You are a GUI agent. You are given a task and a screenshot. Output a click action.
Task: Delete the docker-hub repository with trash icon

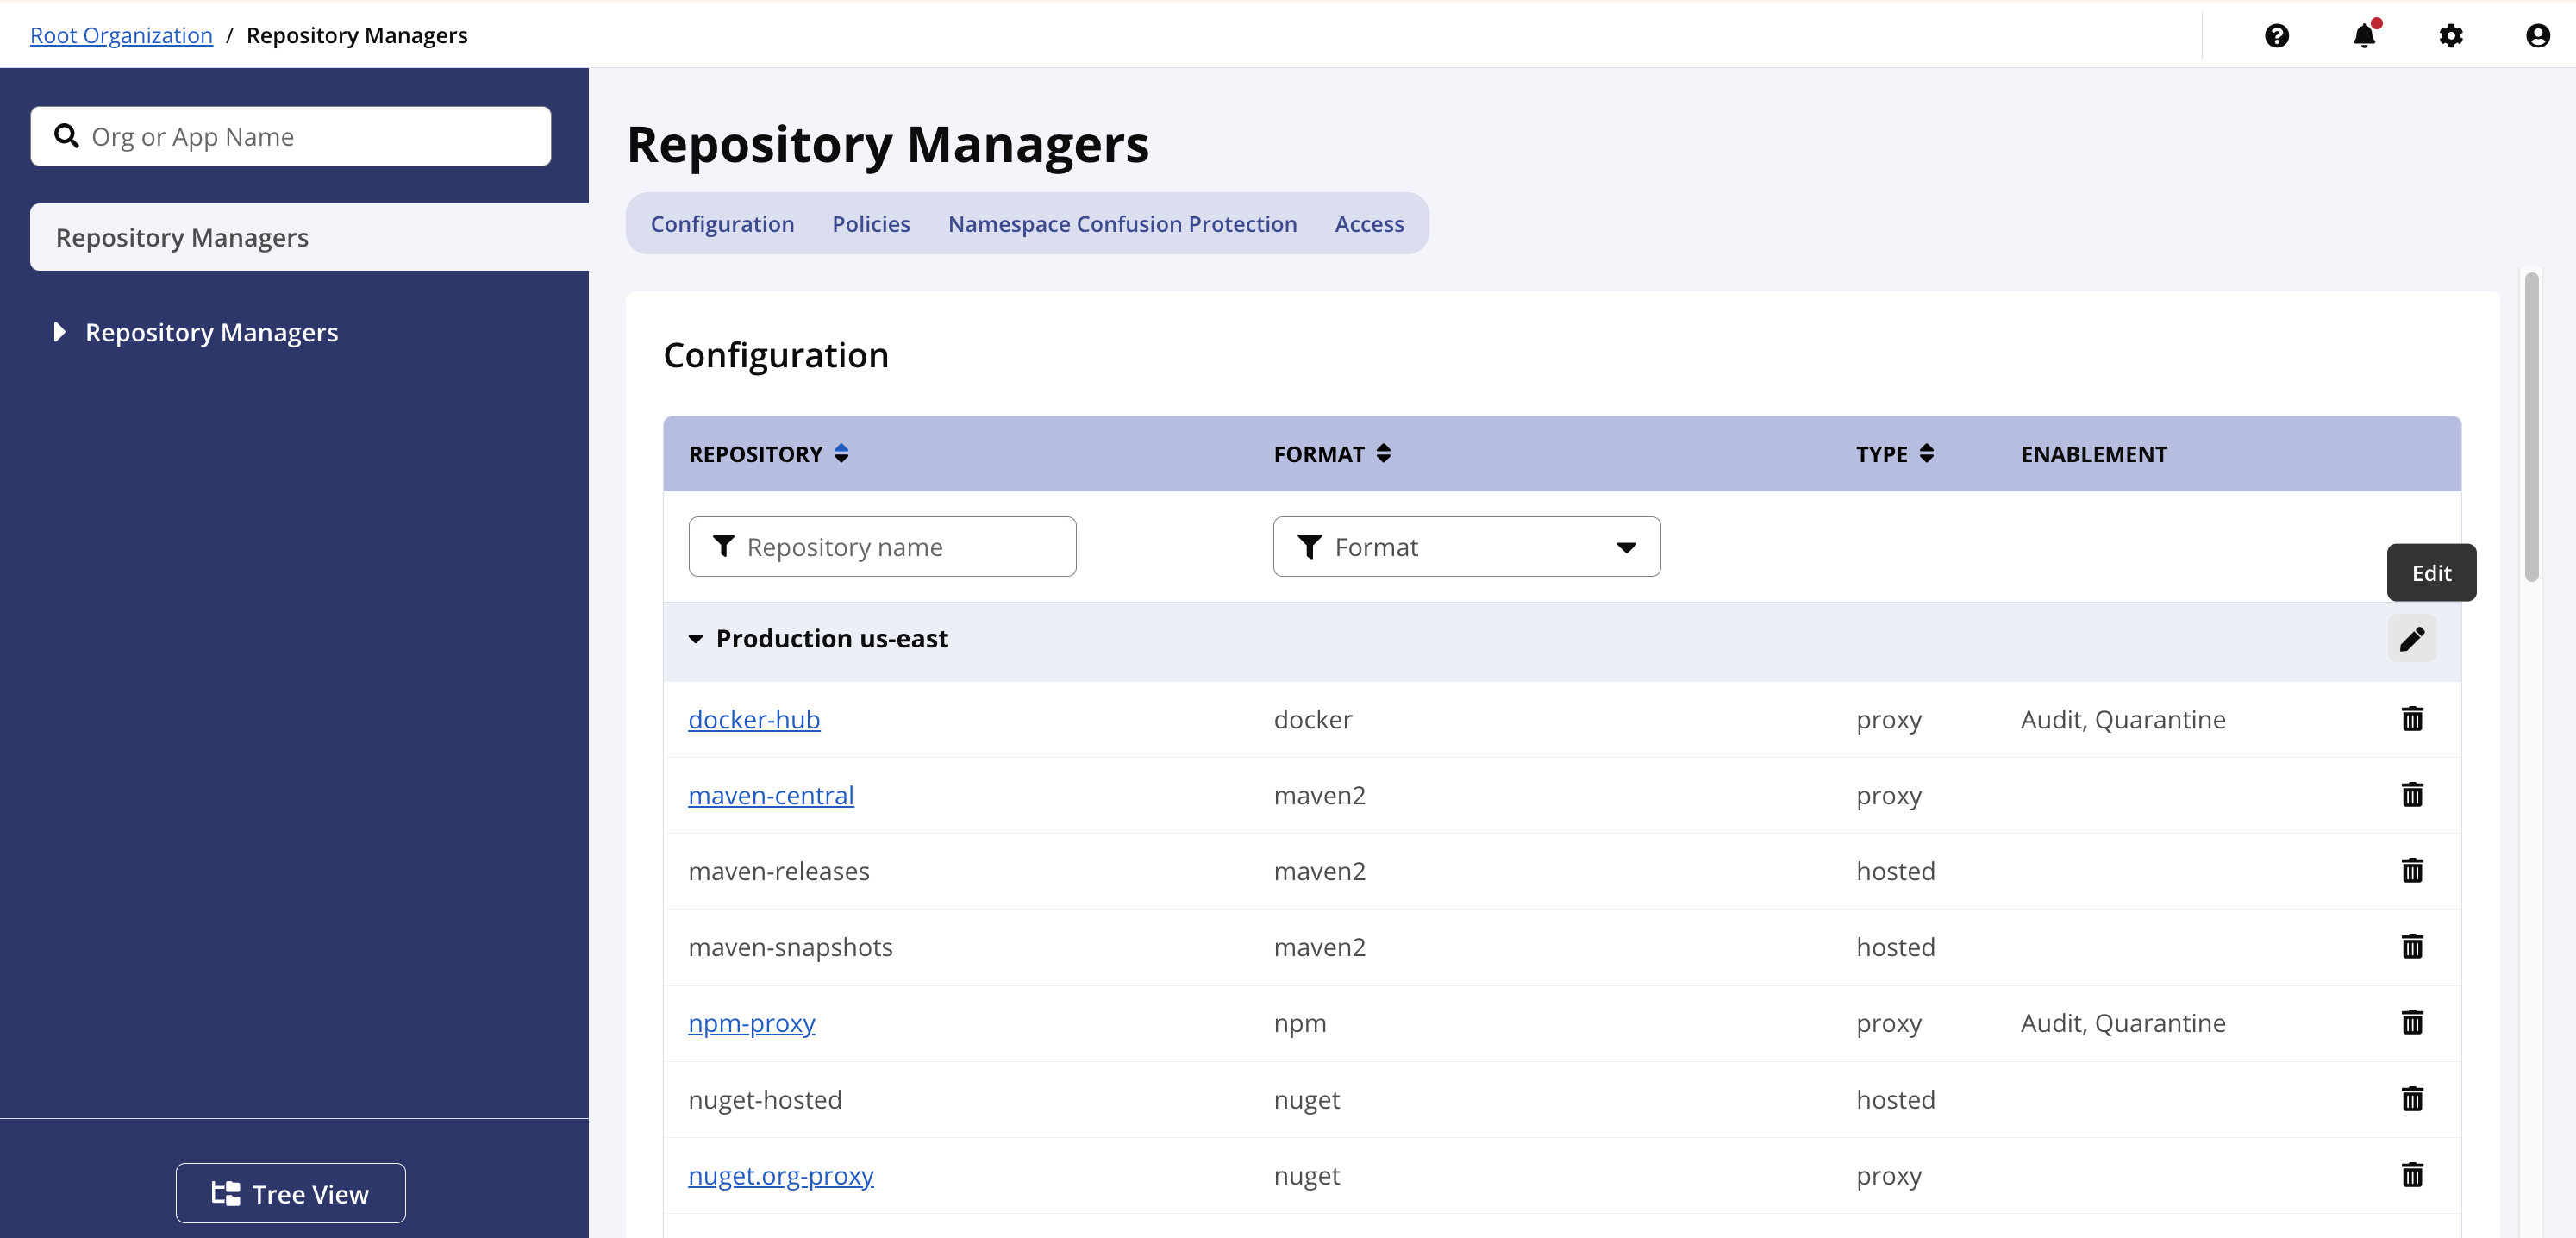tap(2412, 719)
